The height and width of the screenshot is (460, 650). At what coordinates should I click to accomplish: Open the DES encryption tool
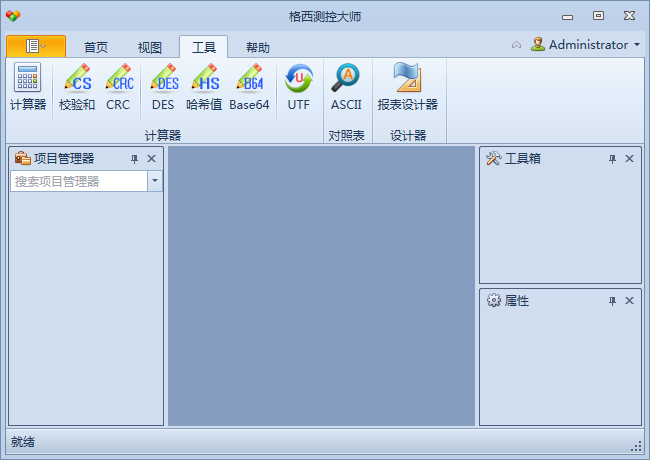tap(163, 87)
